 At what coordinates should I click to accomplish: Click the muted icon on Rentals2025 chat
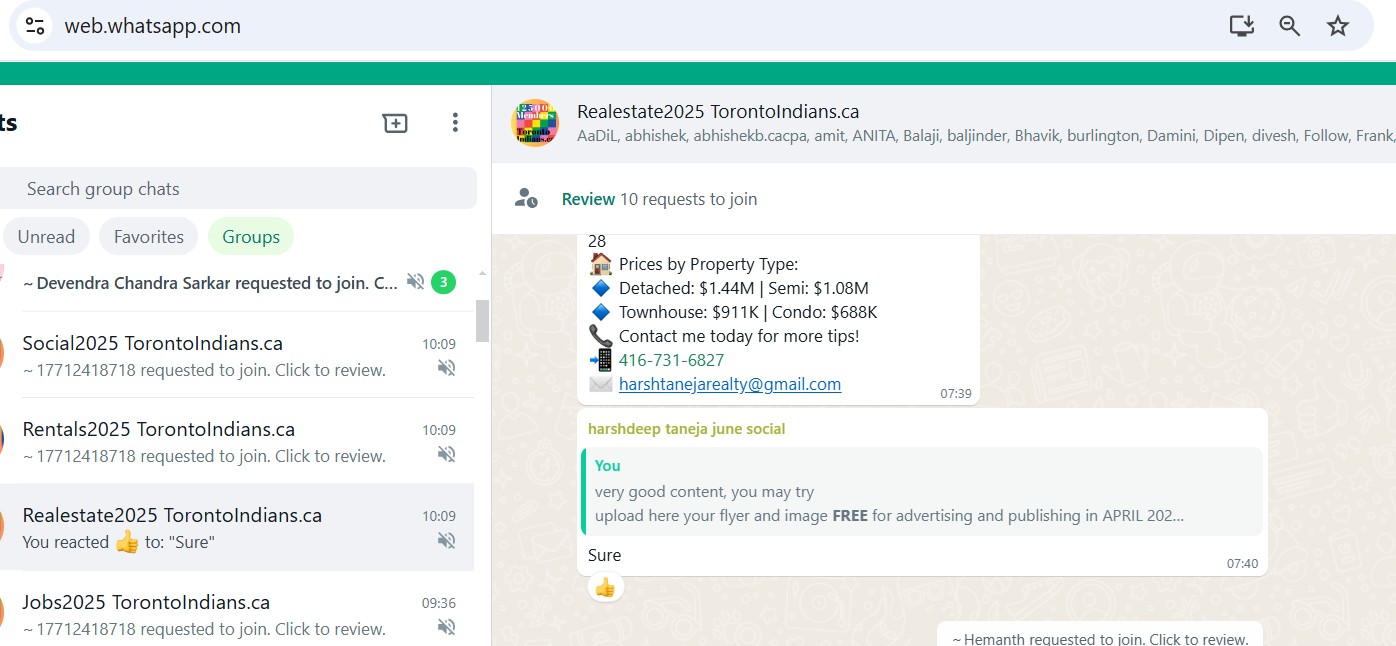click(x=446, y=454)
